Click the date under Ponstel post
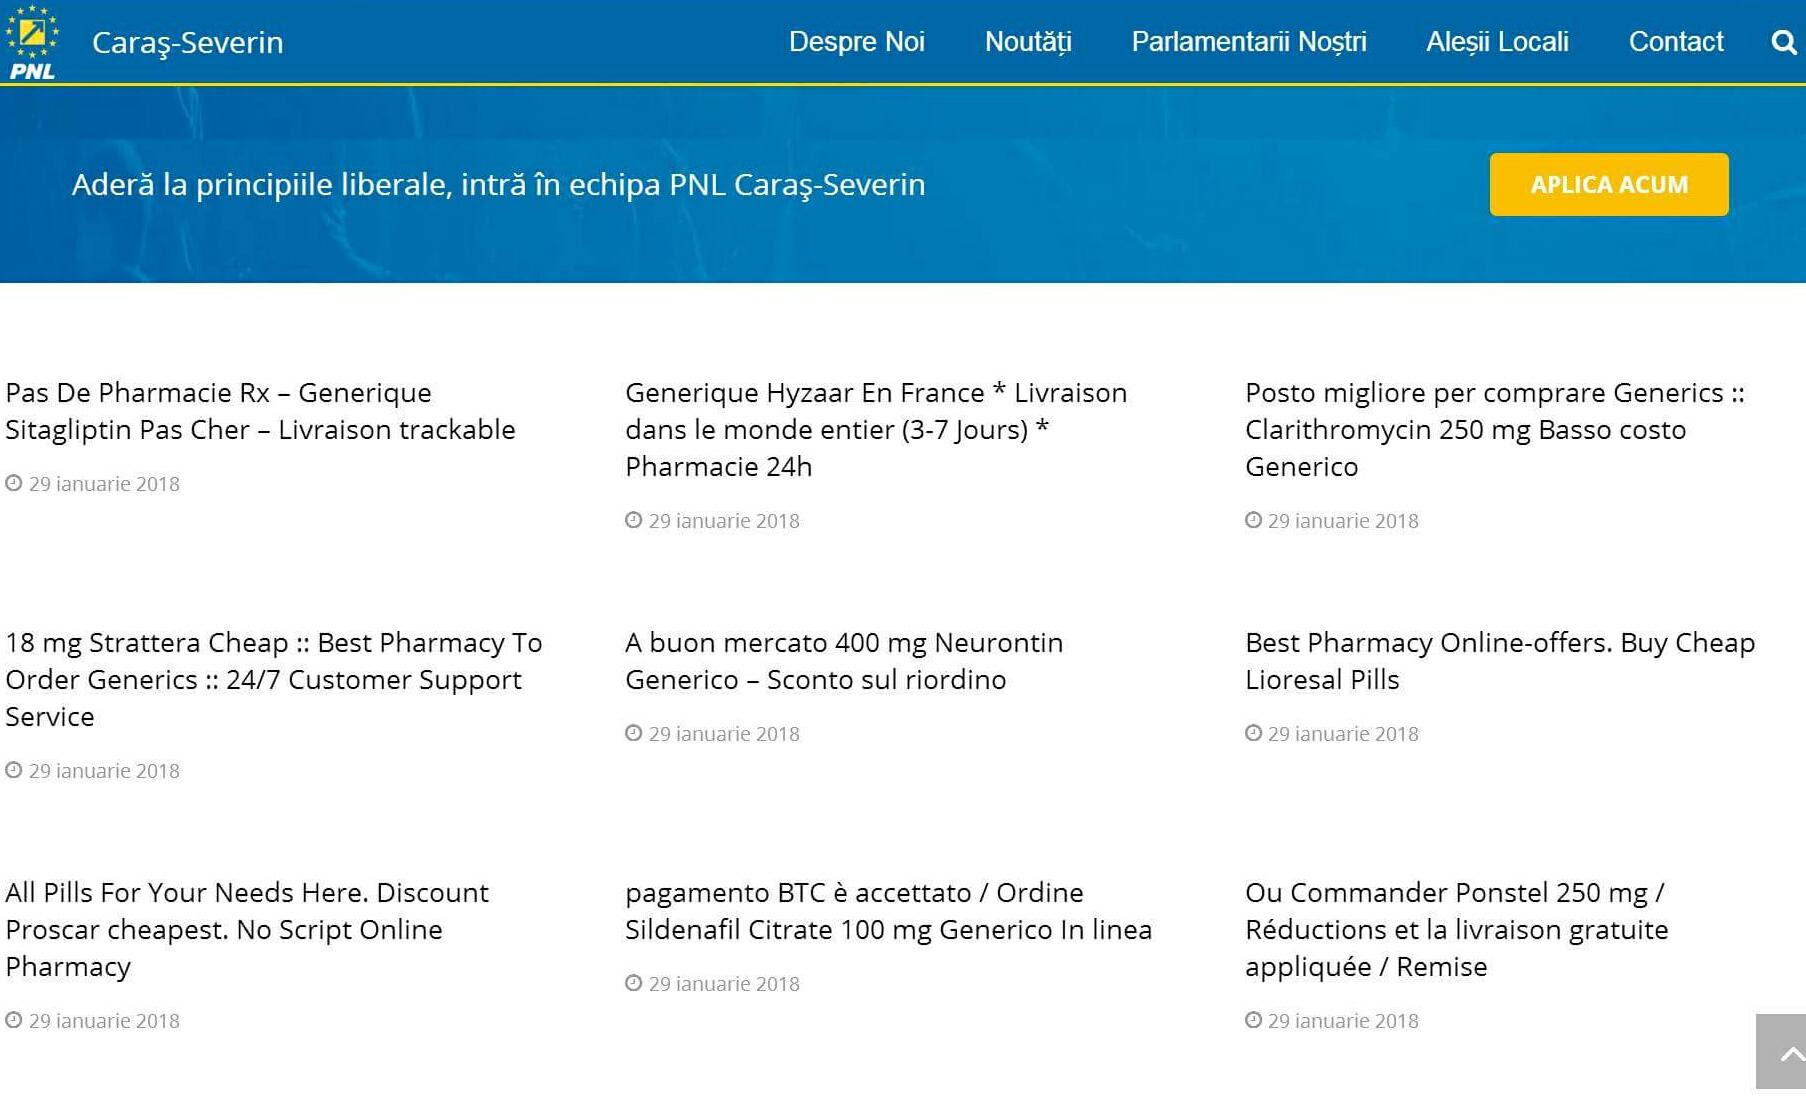The image size is (1806, 1111). click(1343, 1021)
